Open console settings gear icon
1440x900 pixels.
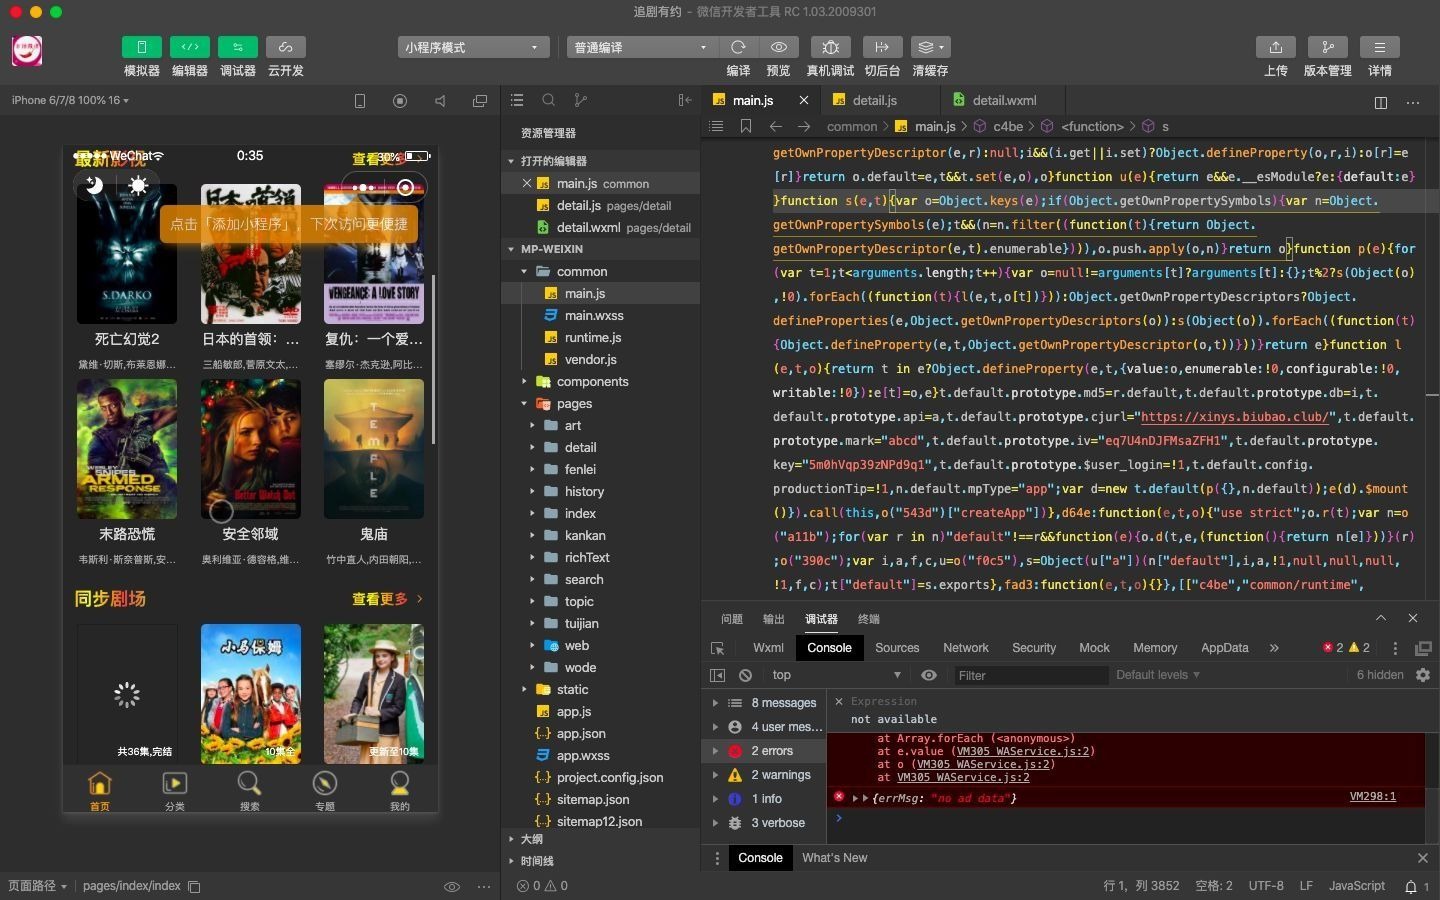[x=1423, y=675]
